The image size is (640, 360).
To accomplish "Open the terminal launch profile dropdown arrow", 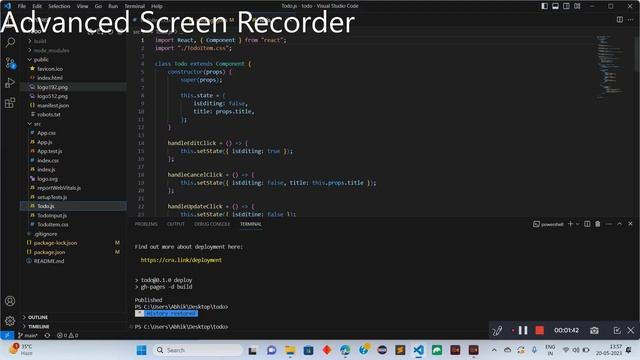I will [578, 224].
